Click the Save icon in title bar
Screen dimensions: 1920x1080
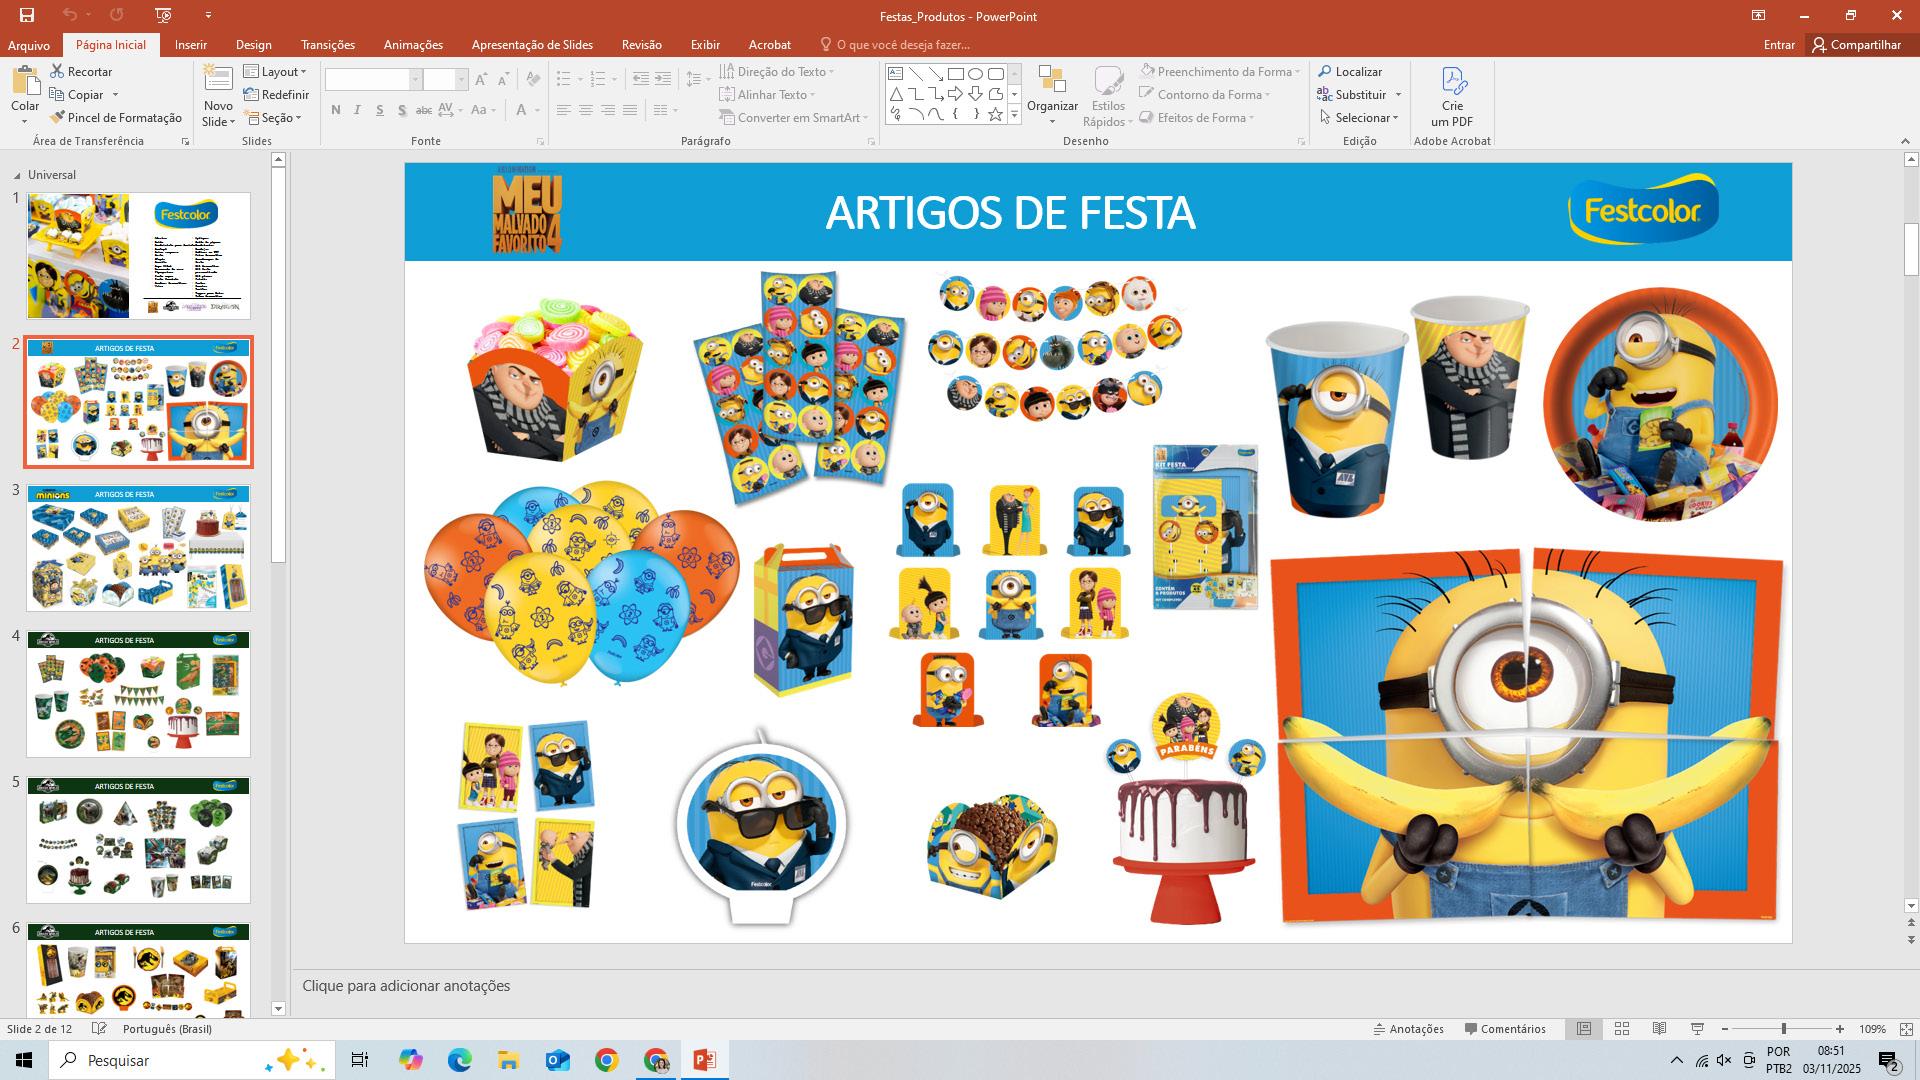[27, 15]
